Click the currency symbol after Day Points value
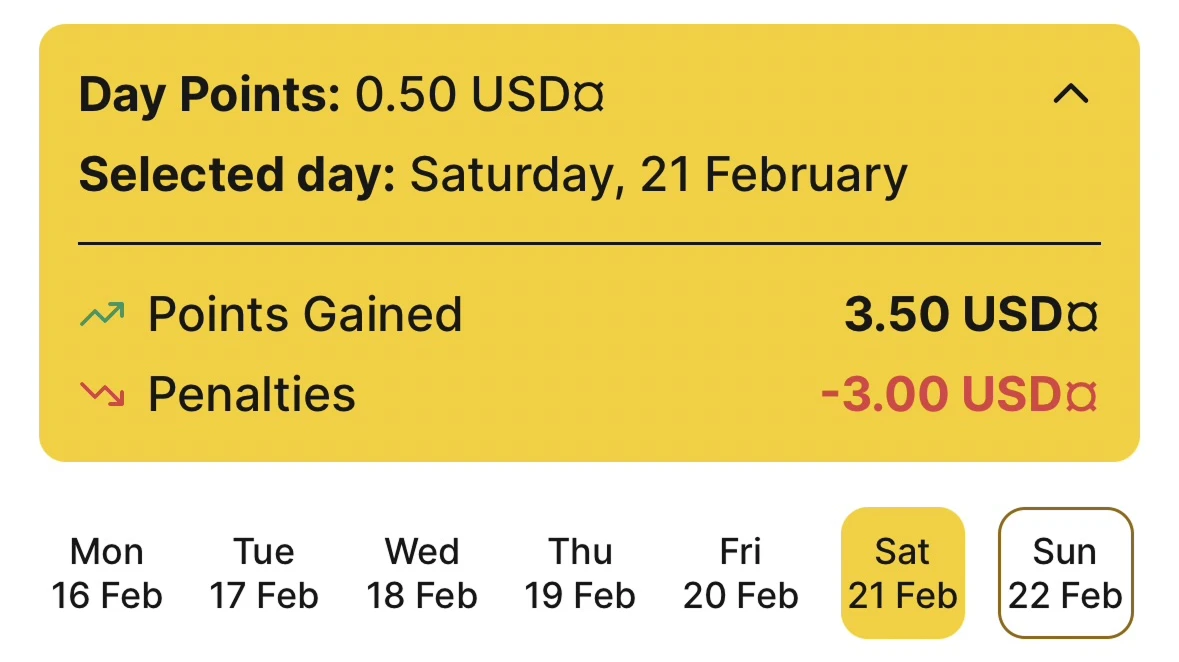 pyautogui.click(x=587, y=93)
